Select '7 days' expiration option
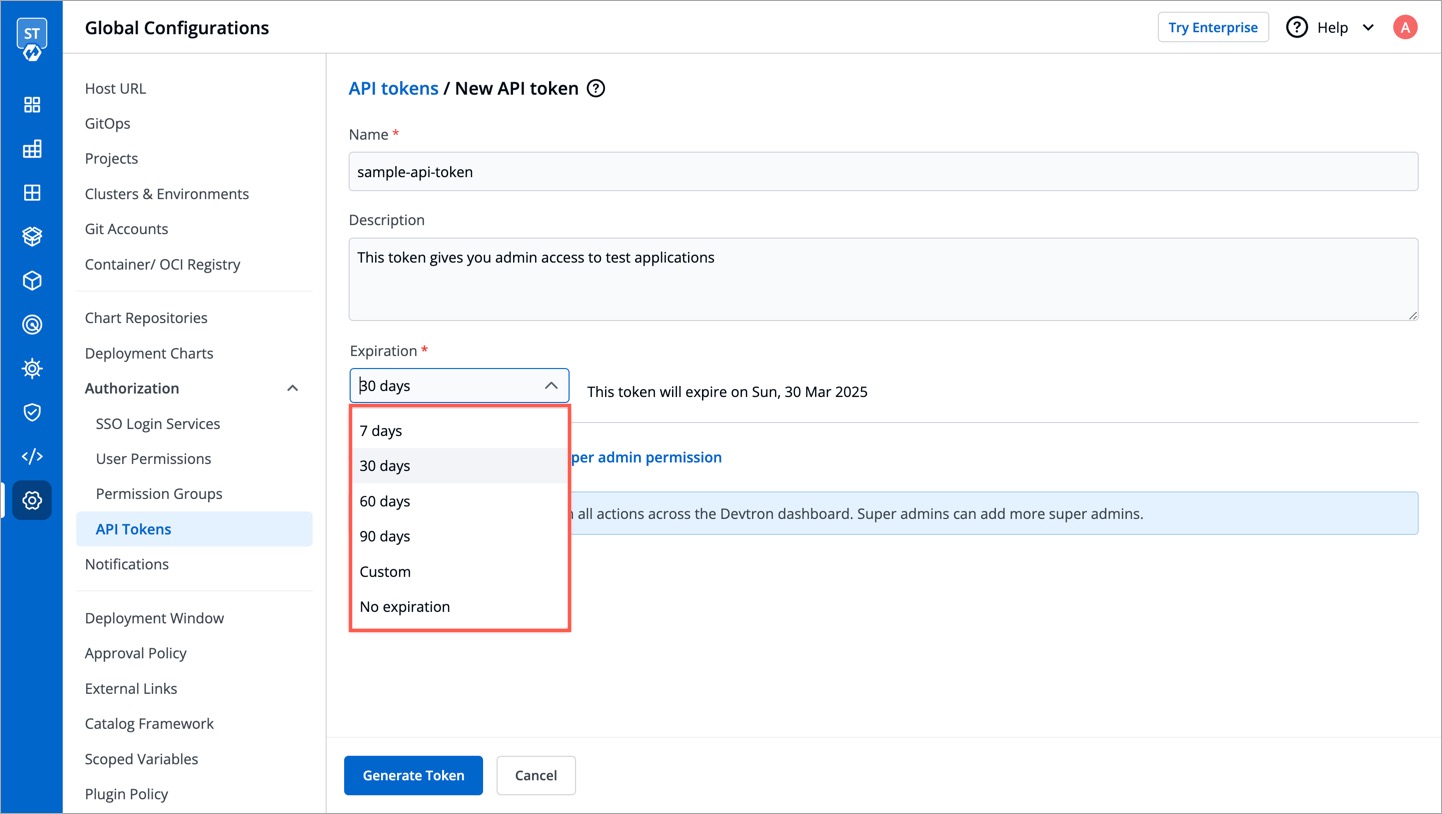1442x814 pixels. click(381, 431)
